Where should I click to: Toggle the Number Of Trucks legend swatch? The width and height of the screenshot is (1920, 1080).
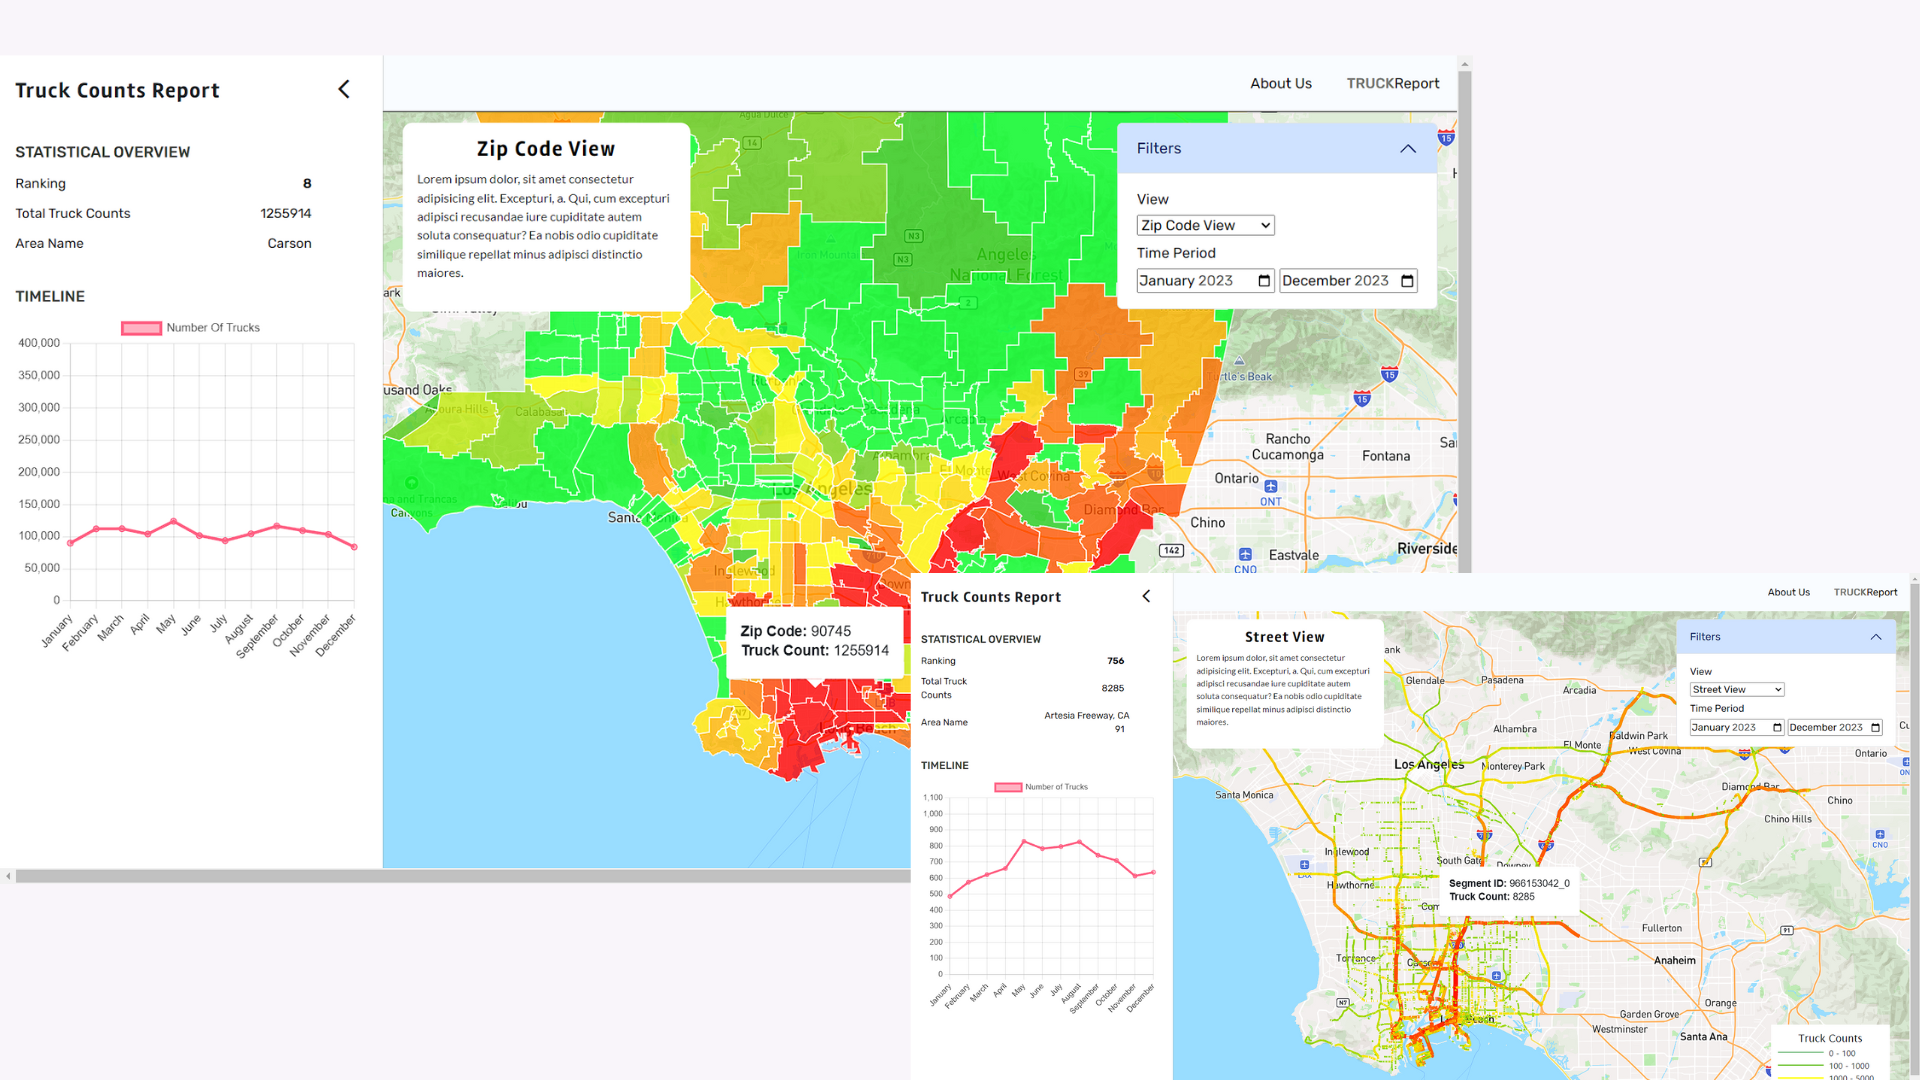[141, 328]
